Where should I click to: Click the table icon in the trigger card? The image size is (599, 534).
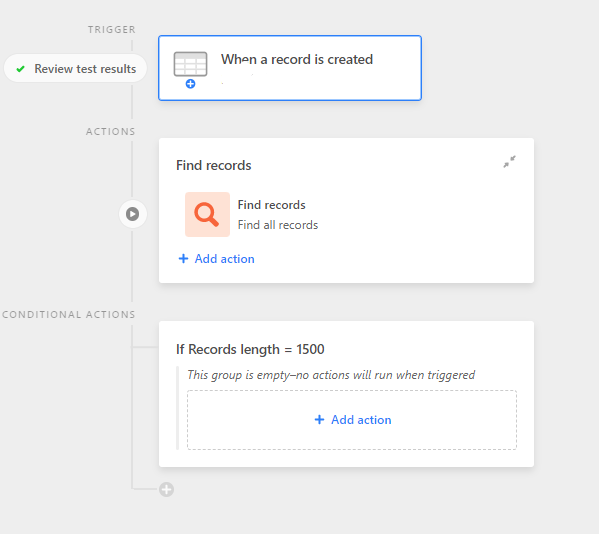click(x=190, y=64)
